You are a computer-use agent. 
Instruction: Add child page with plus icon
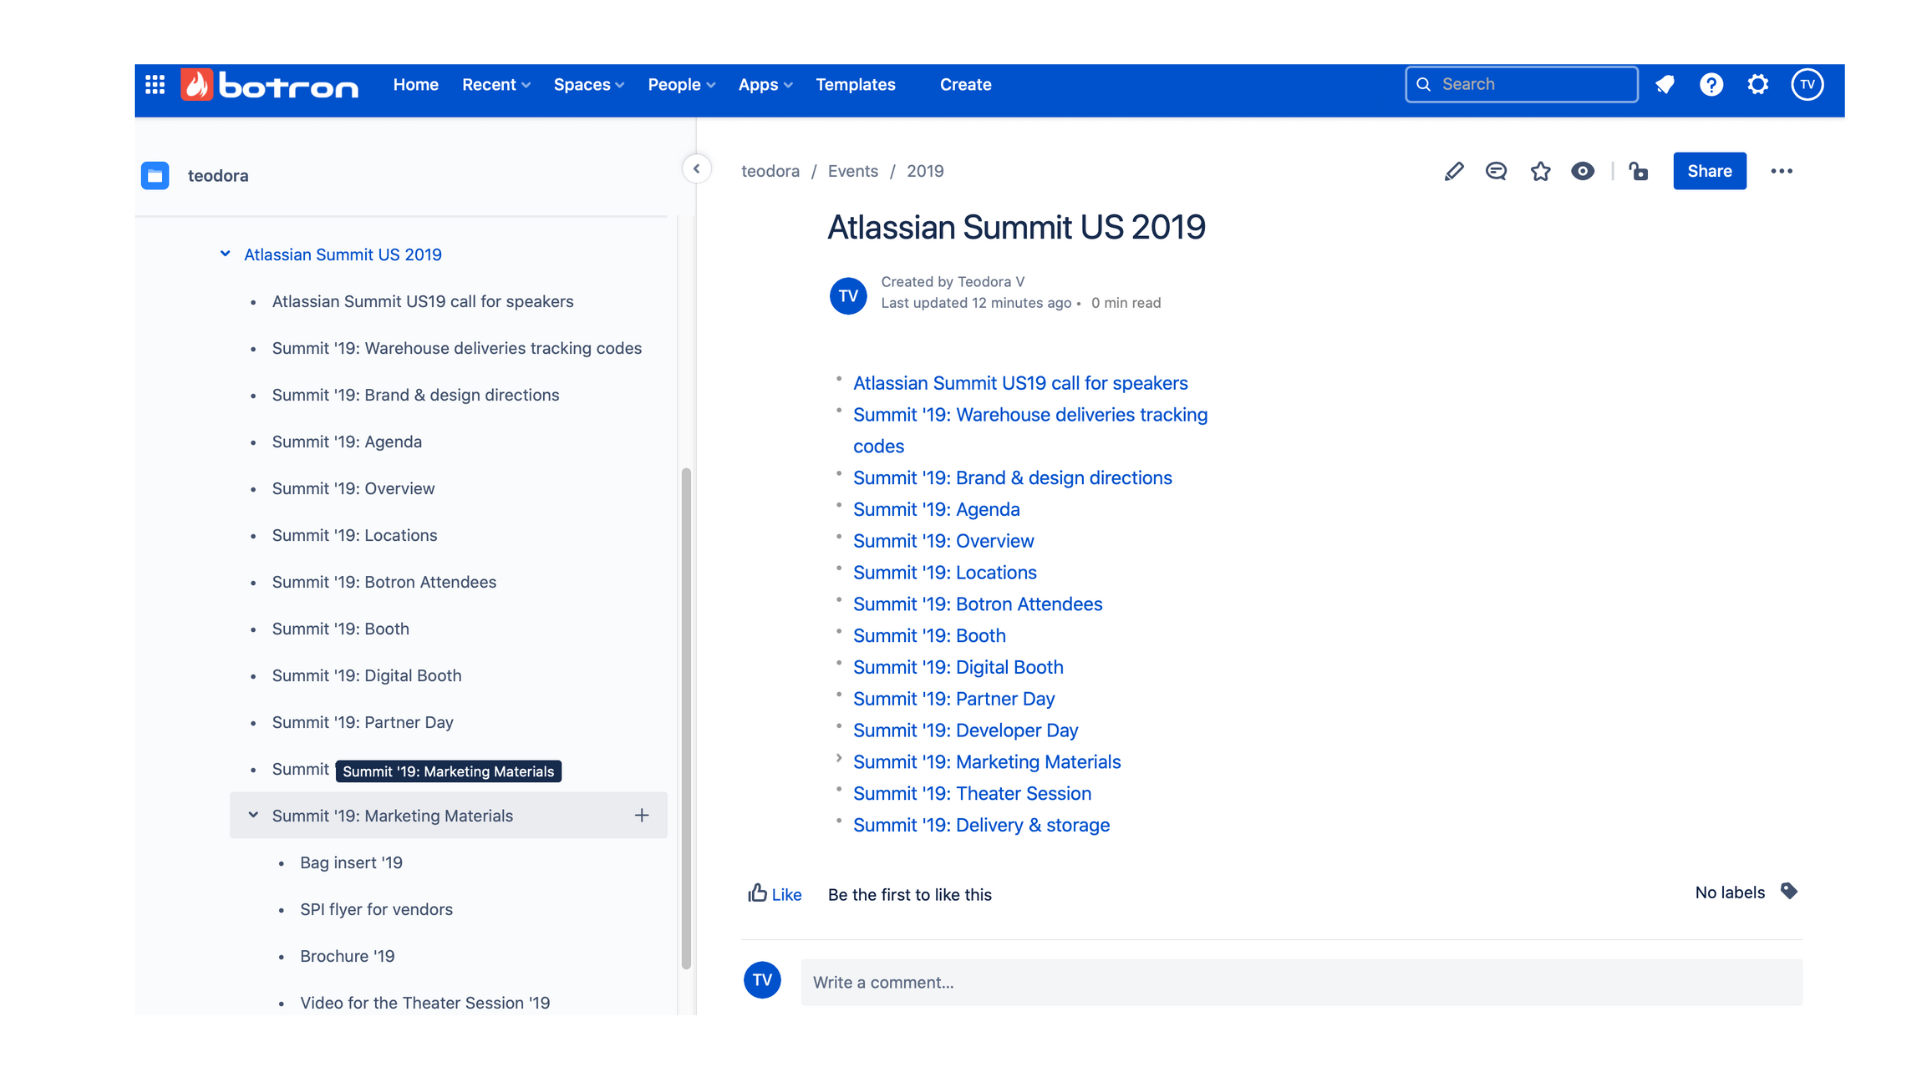pos(642,816)
